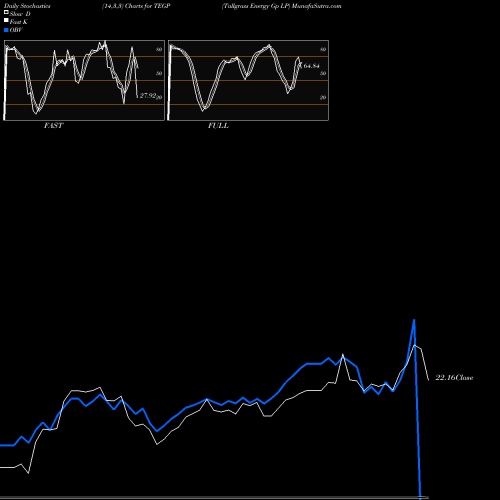Click the 20 axis label in the FULL chart

pos(323,97)
